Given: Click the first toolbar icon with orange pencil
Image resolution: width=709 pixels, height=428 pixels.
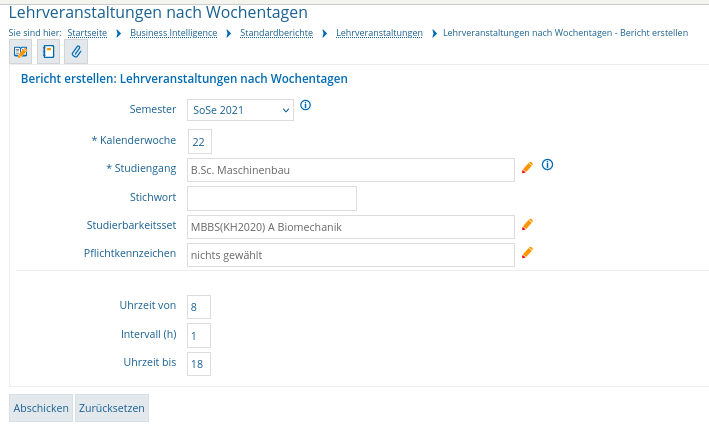Looking at the screenshot, I should pyautogui.click(x=20, y=52).
